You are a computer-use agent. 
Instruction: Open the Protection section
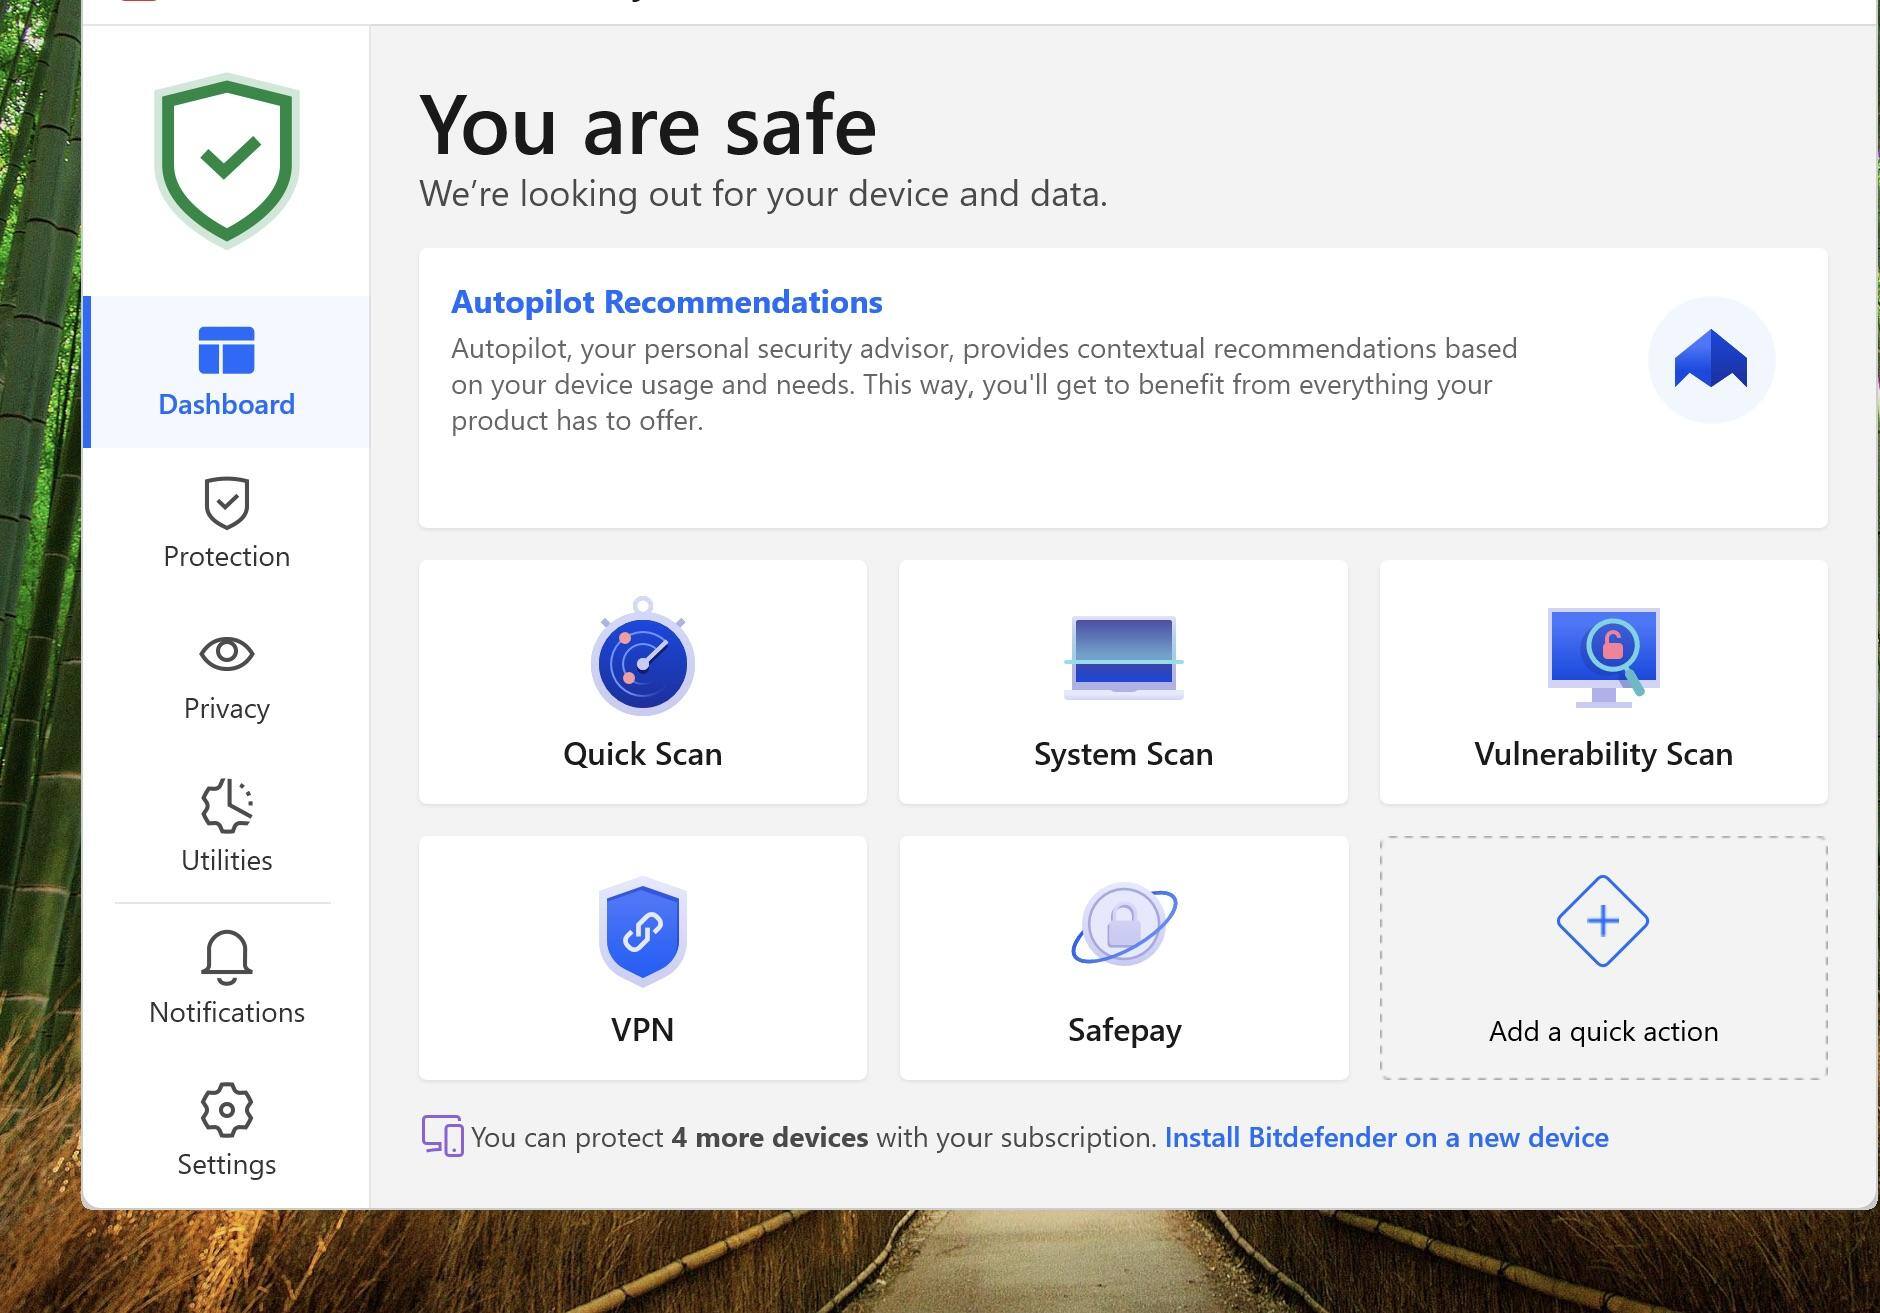(227, 524)
